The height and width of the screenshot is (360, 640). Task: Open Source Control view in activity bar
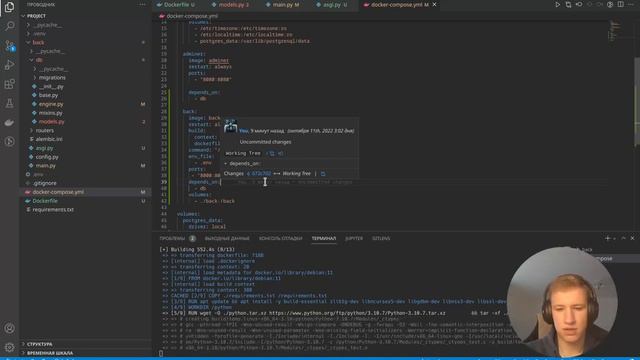(9, 46)
